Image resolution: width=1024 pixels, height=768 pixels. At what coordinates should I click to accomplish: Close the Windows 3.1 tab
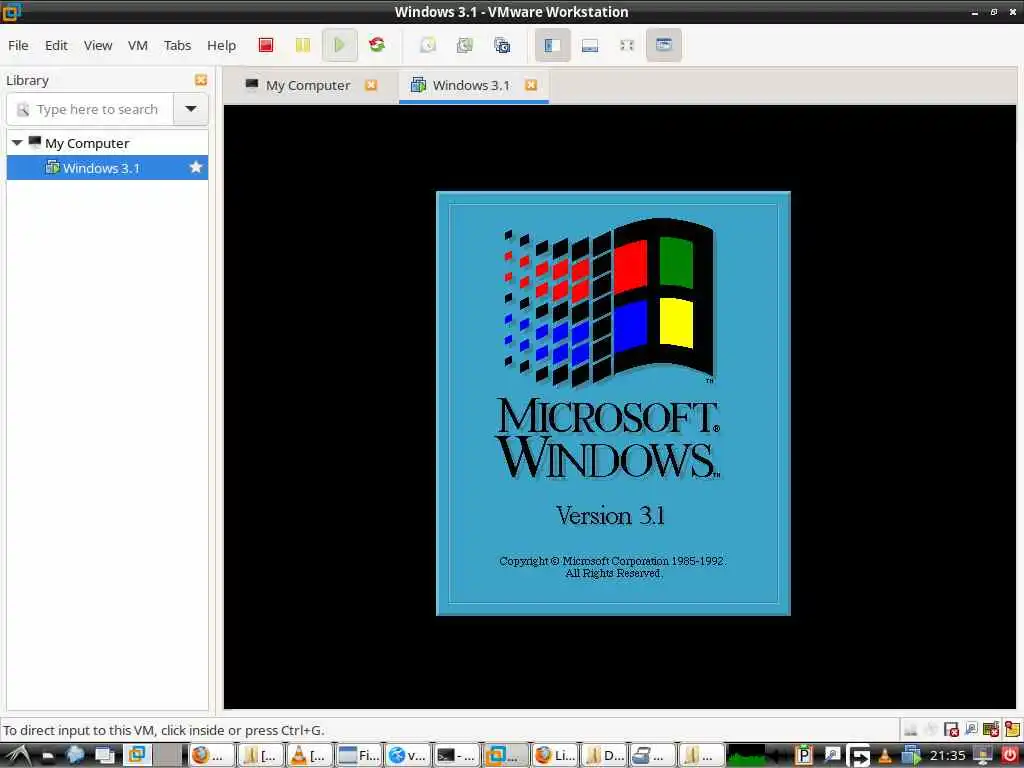pos(531,85)
